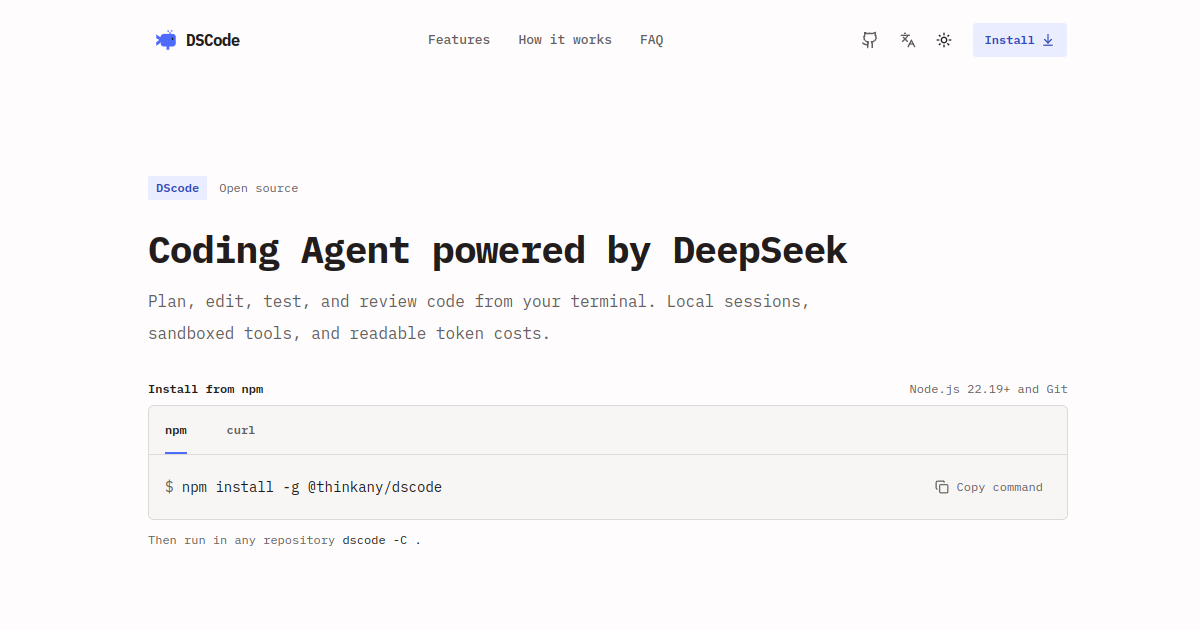Screen dimensions: 1200x630
Task: Click the 'Plan, edit, test, and review' description
Action: tap(479, 317)
